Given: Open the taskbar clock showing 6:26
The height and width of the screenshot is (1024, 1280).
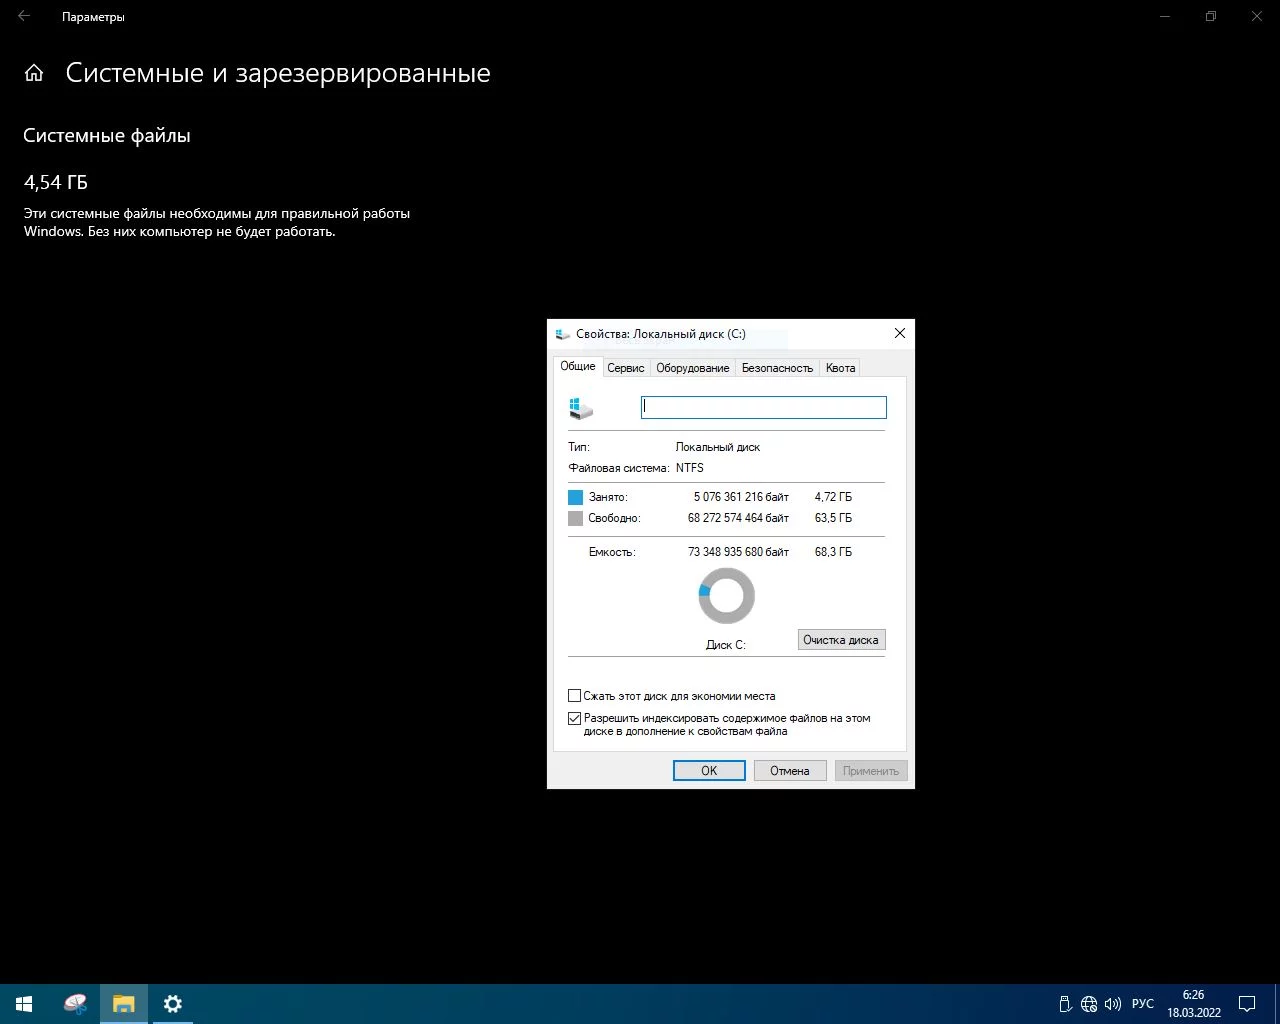Looking at the screenshot, I should (1194, 1004).
